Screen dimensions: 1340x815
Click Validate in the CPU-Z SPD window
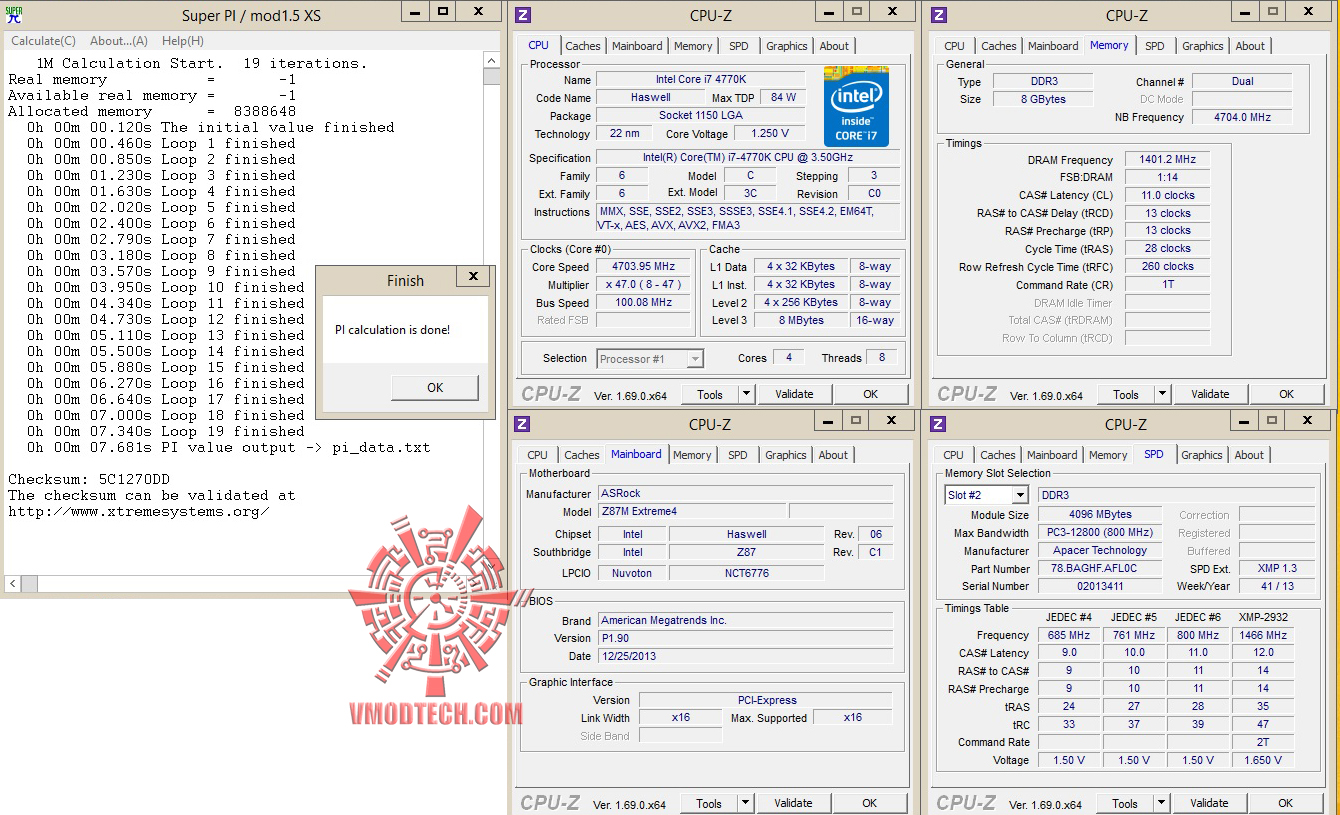click(x=1209, y=803)
